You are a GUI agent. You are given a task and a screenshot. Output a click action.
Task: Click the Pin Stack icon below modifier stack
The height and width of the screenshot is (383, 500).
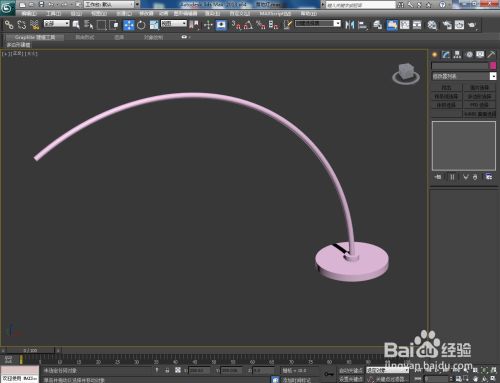[438, 177]
